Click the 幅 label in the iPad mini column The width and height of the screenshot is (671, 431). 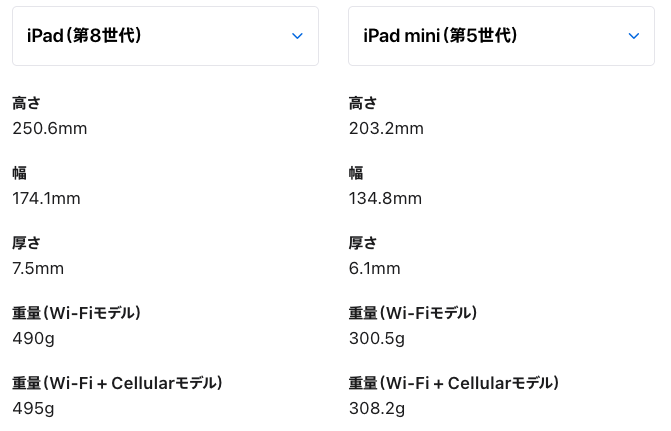click(355, 172)
